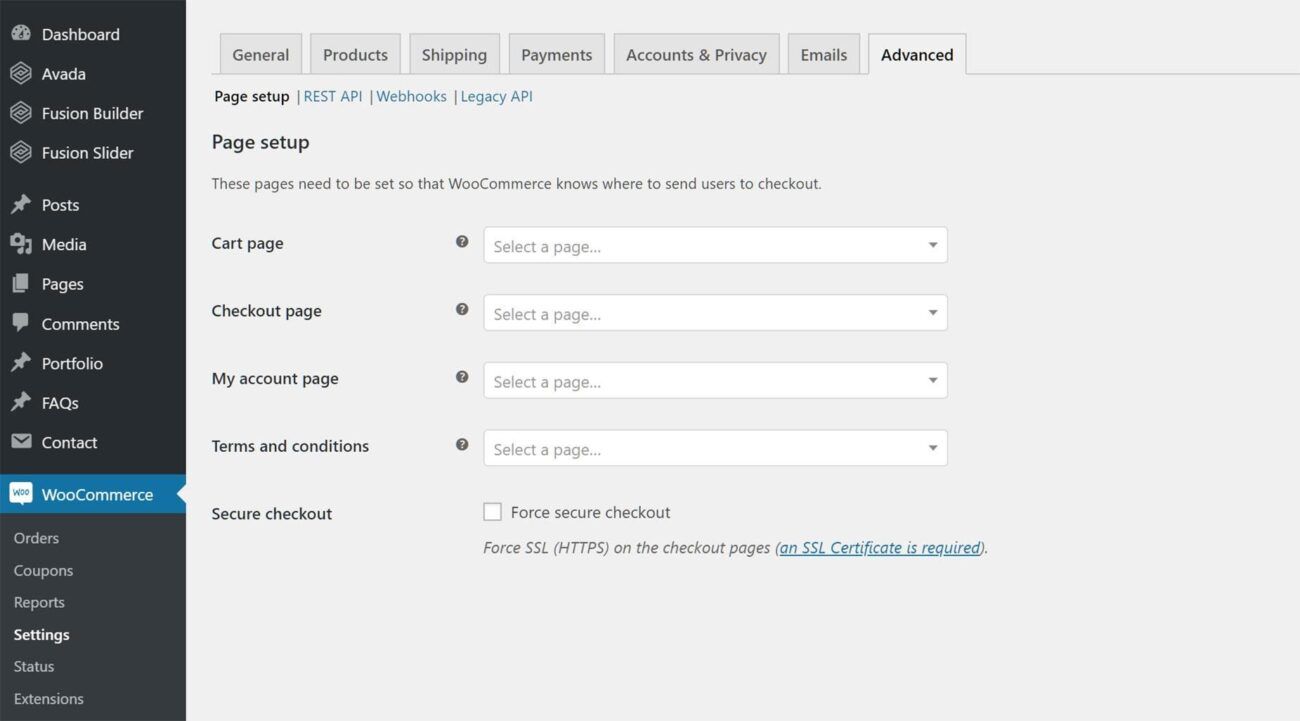1300x721 pixels.
Task: Click the 'Page setup' heading
Action: [x=260, y=142]
